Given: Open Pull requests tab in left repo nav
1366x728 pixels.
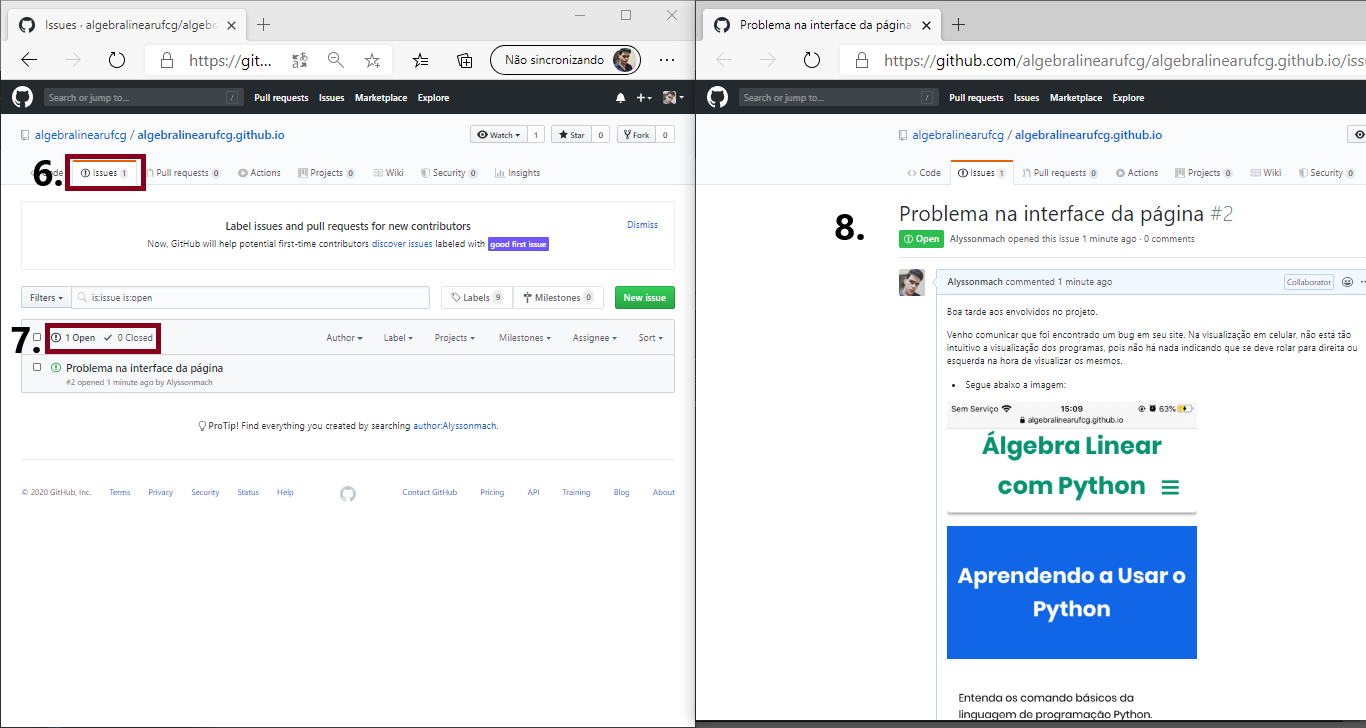Looking at the screenshot, I should (x=183, y=173).
